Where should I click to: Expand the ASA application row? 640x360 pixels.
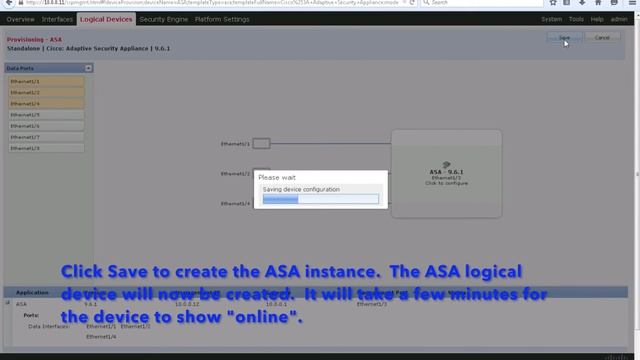pos(8,303)
